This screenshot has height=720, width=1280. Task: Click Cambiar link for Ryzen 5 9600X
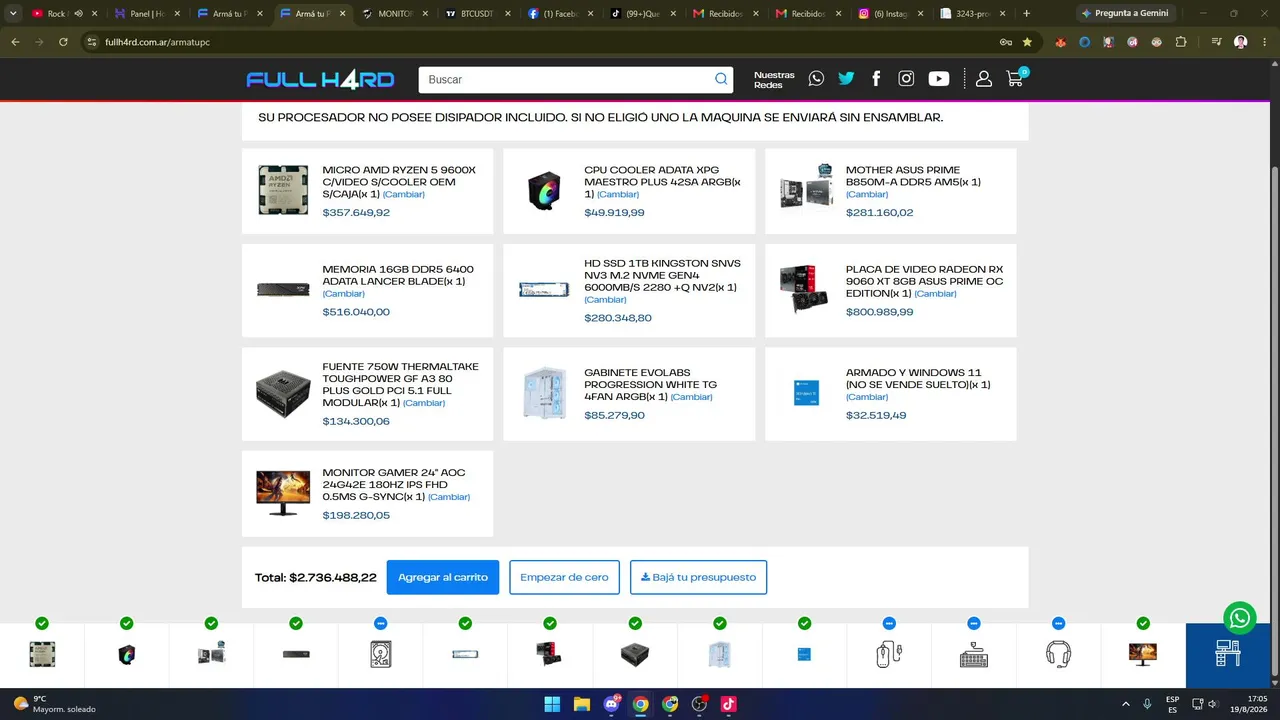pyautogui.click(x=404, y=194)
